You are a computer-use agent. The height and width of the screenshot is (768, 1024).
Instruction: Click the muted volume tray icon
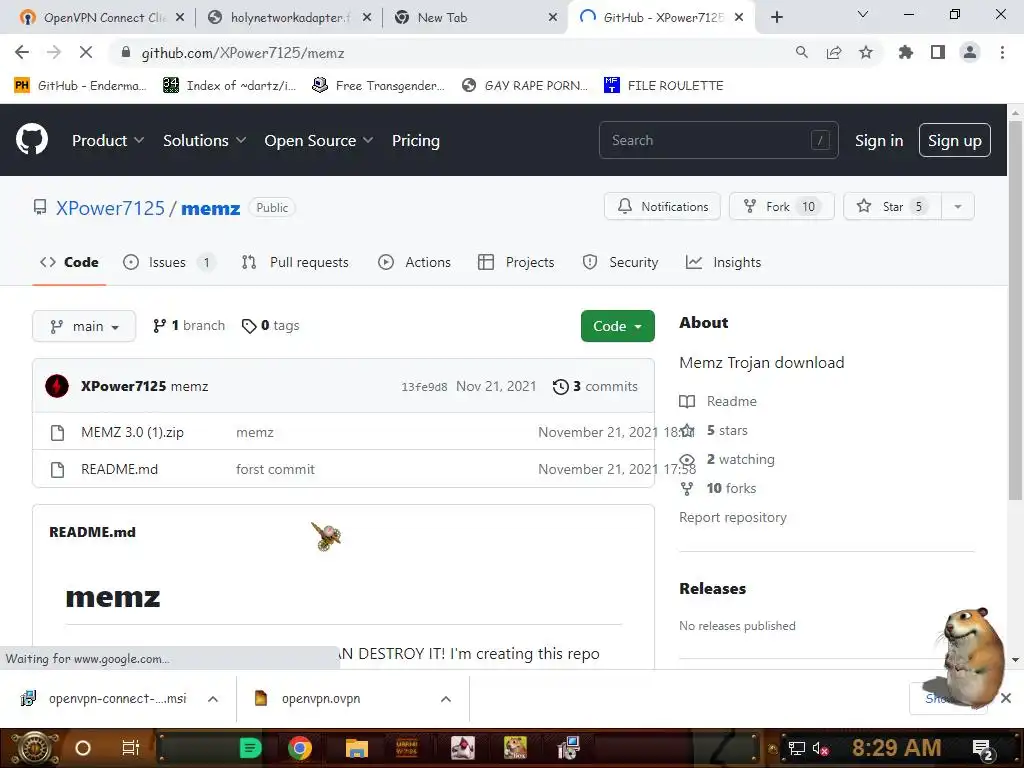[x=820, y=748]
